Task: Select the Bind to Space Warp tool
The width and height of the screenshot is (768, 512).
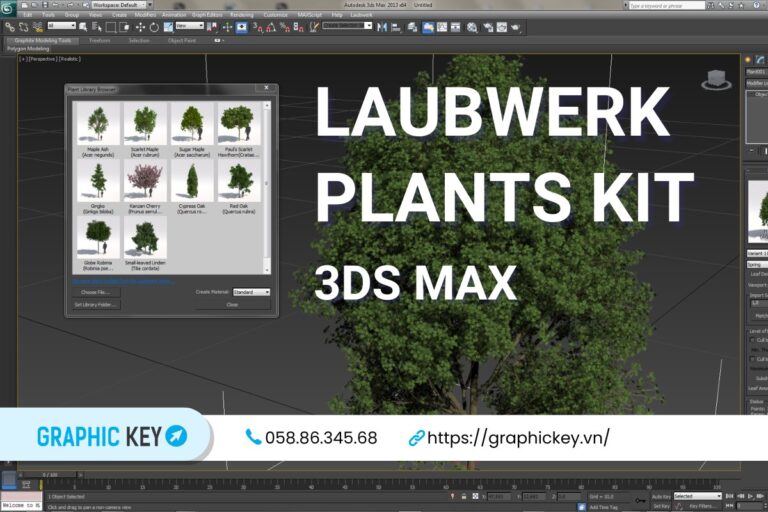Action: click(x=38, y=27)
